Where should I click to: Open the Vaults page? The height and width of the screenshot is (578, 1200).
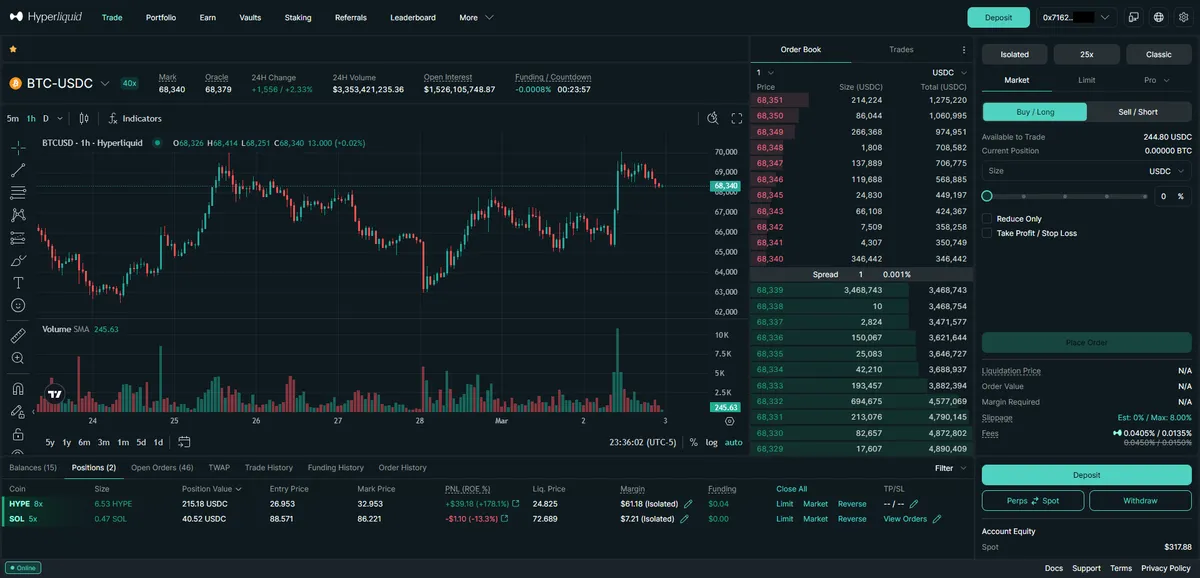click(x=250, y=17)
